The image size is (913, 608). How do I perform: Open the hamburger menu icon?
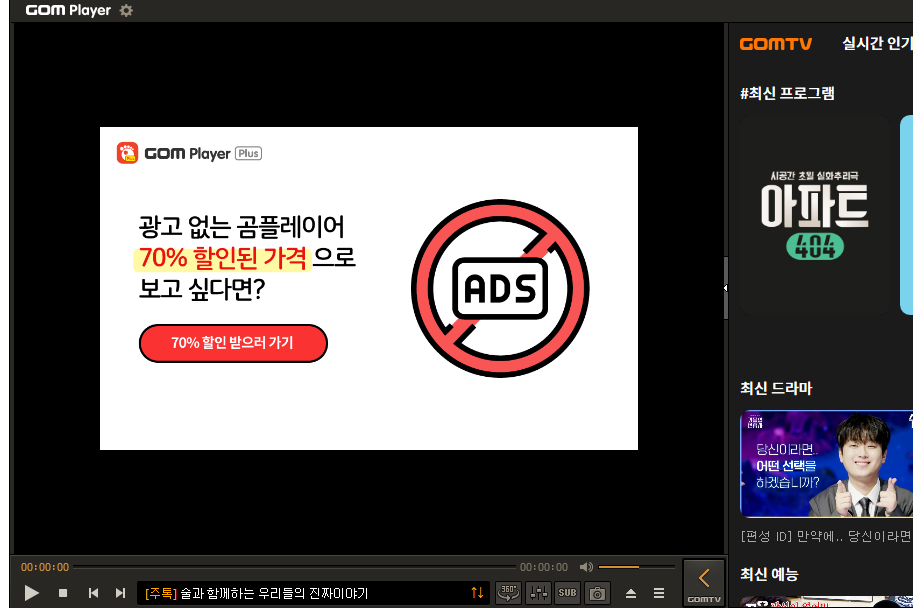(x=660, y=592)
